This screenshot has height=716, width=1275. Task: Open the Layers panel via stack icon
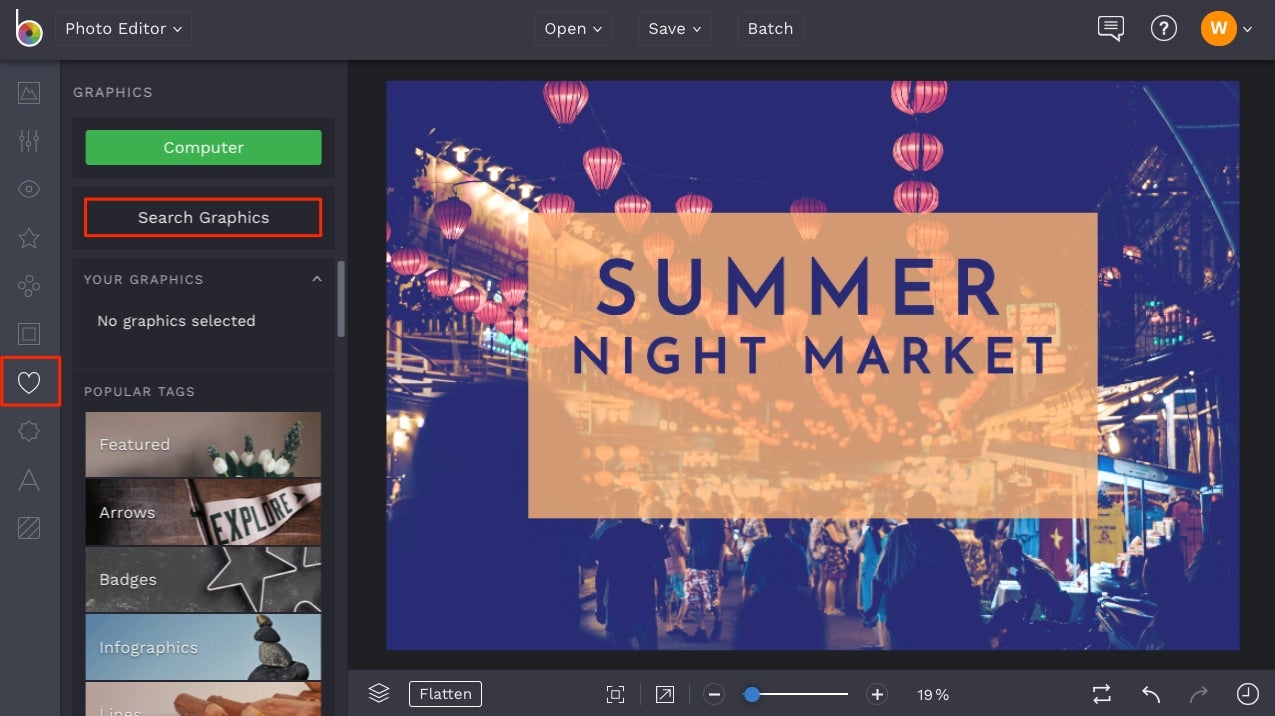tap(378, 693)
